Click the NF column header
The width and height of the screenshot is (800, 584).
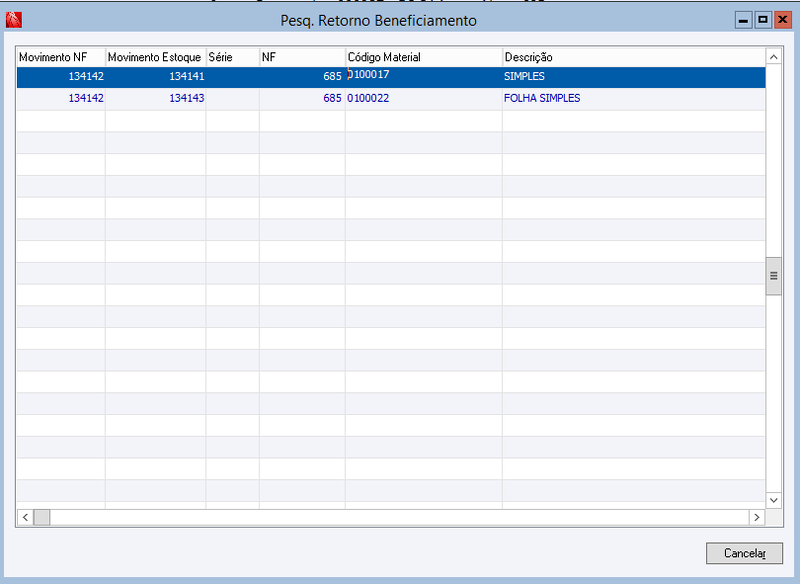(303, 57)
